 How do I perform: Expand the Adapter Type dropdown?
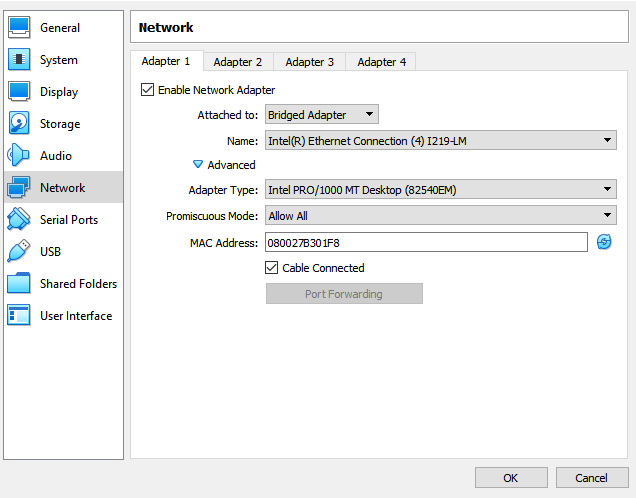(x=440, y=189)
